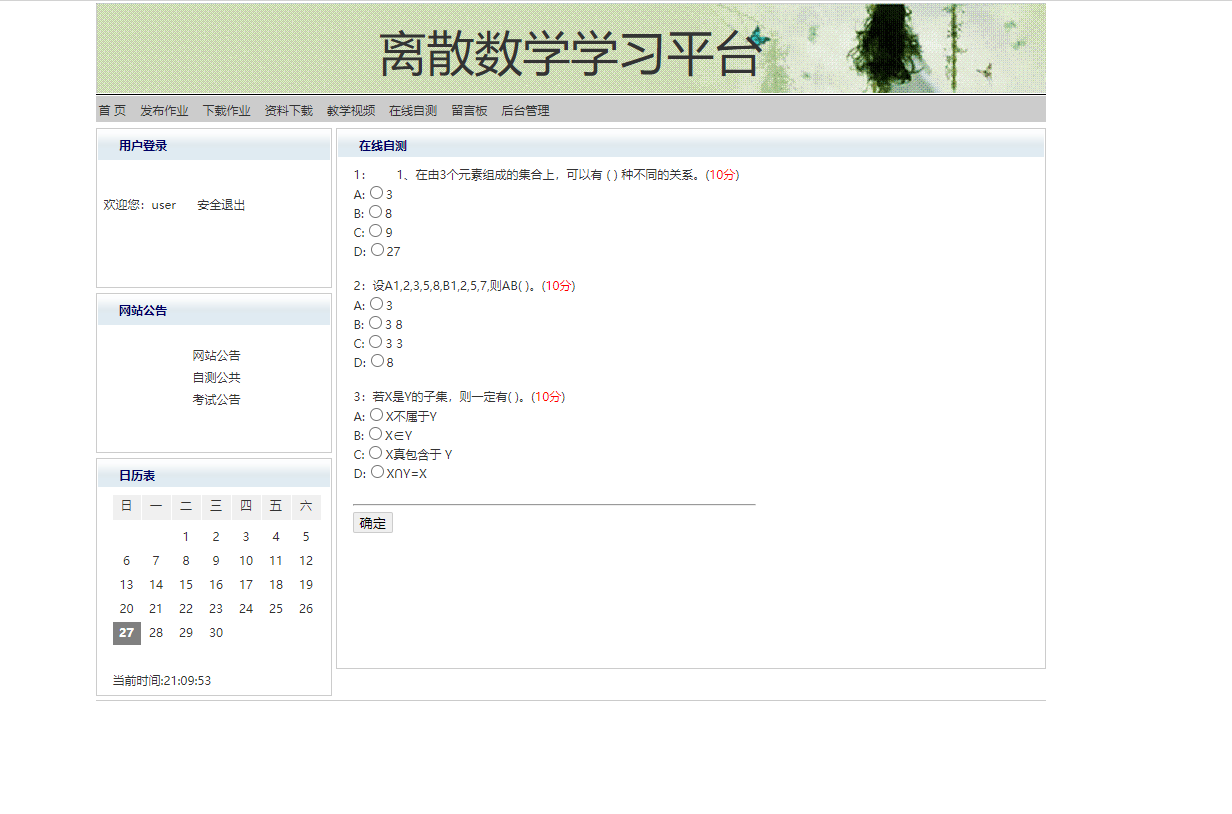Select option A for question 3

[x=375, y=415]
